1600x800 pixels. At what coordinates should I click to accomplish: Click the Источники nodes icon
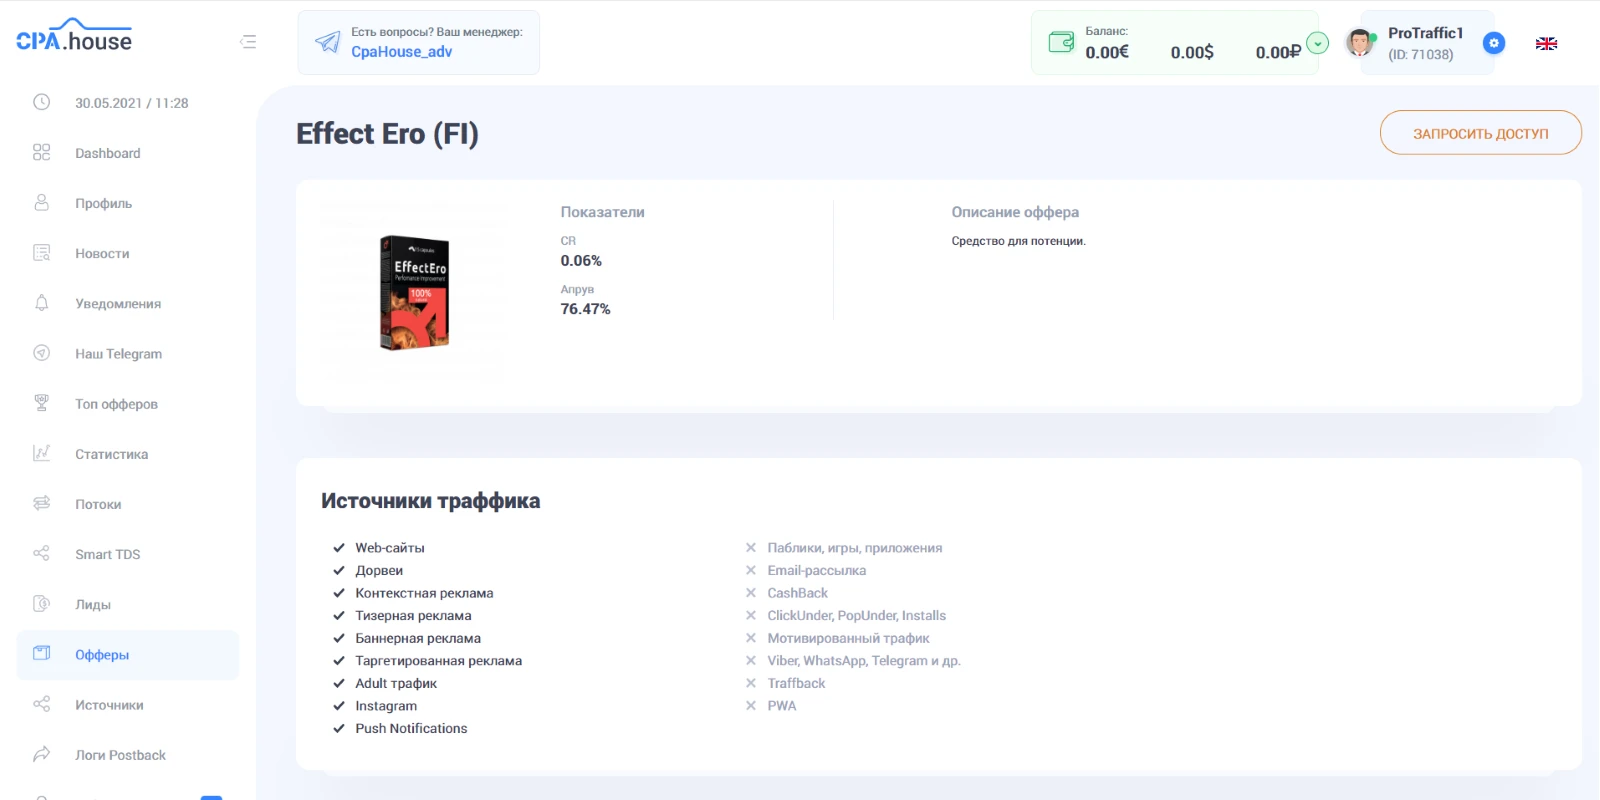(41, 704)
